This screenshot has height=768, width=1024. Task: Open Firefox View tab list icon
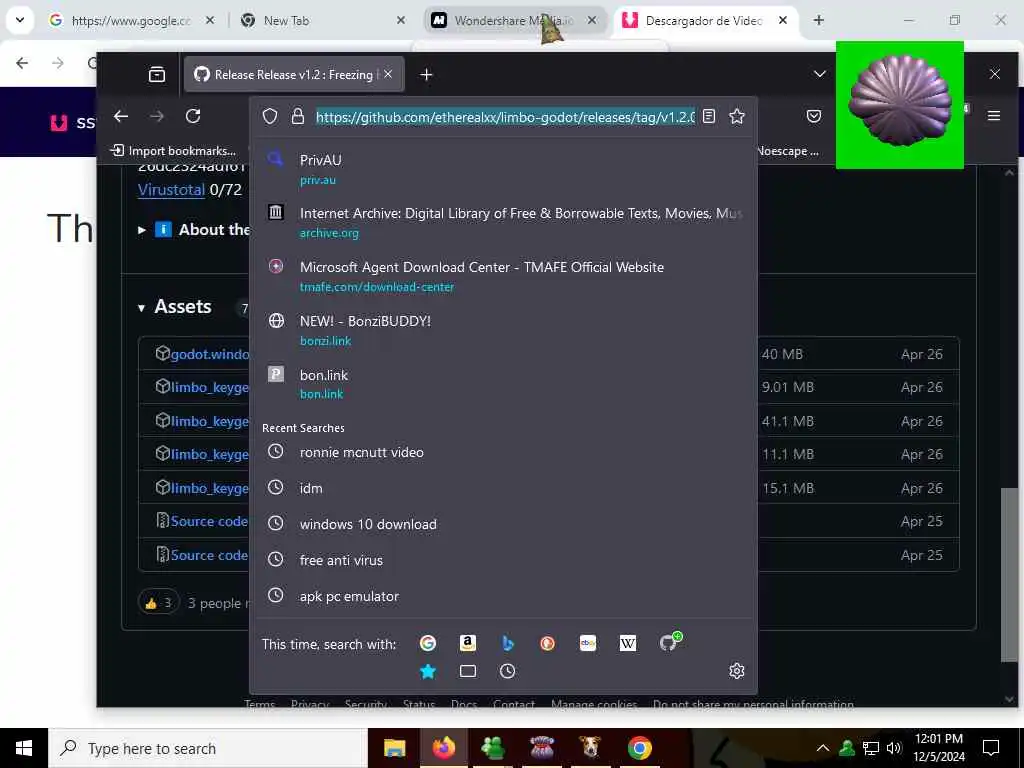point(157,74)
